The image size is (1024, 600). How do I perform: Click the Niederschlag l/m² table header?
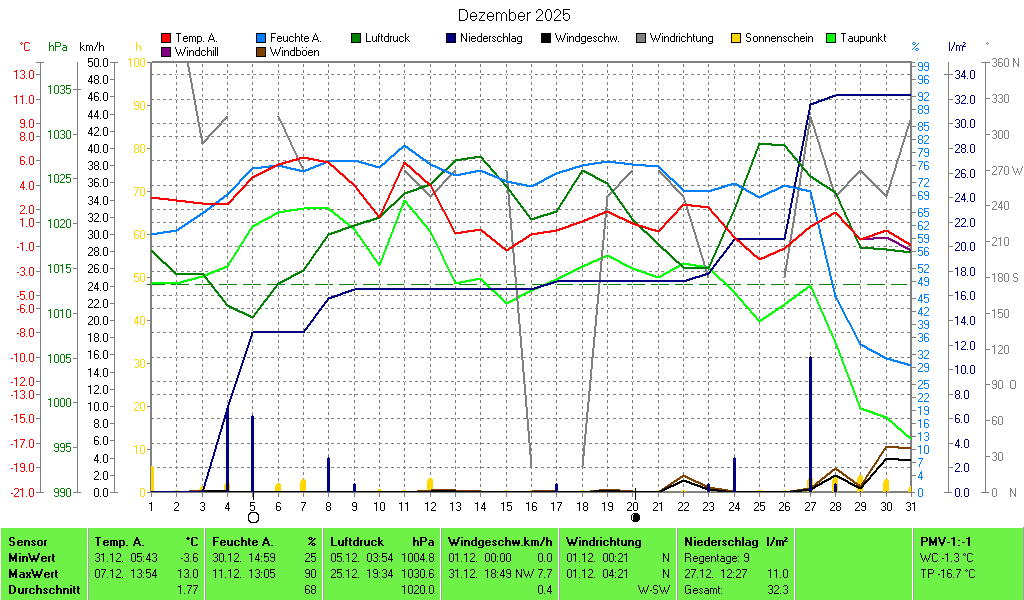[736, 541]
